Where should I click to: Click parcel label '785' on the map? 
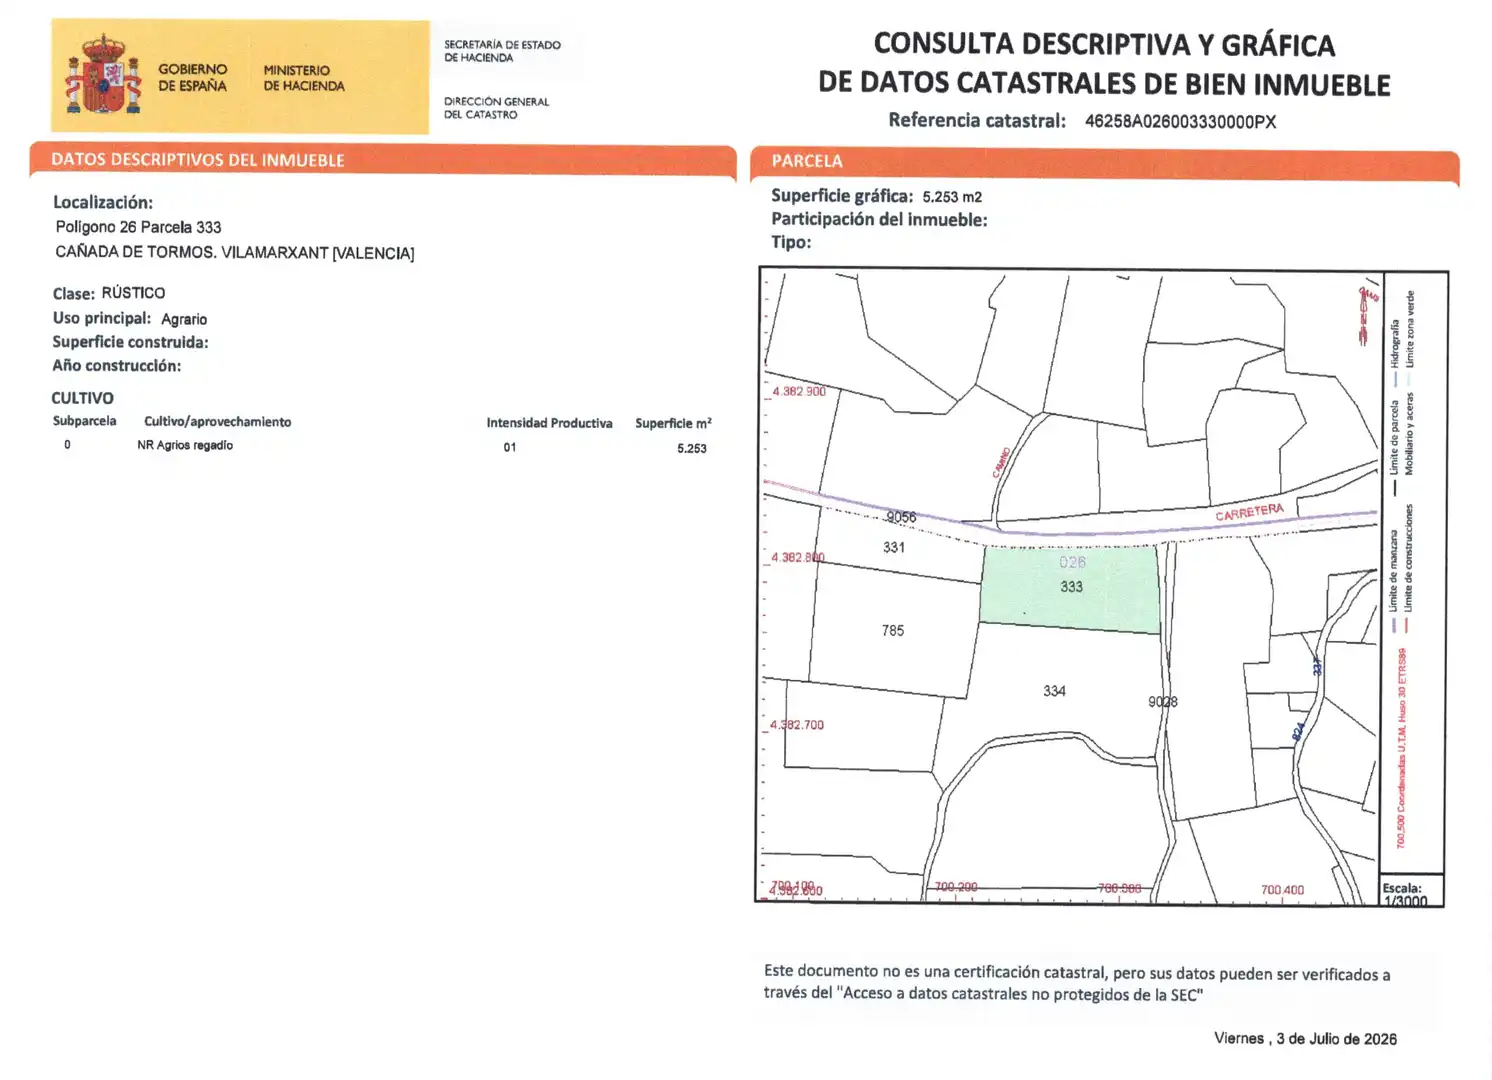click(x=893, y=630)
